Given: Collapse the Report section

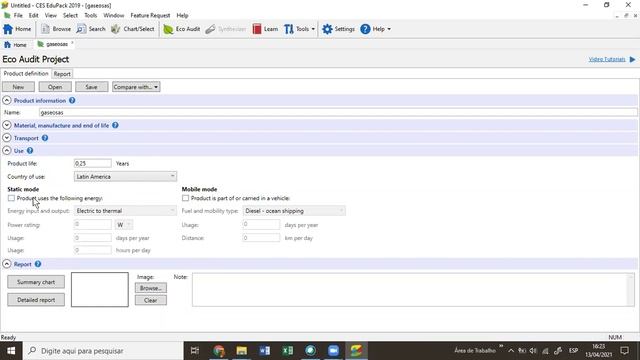Looking at the screenshot, I should tap(7, 264).
